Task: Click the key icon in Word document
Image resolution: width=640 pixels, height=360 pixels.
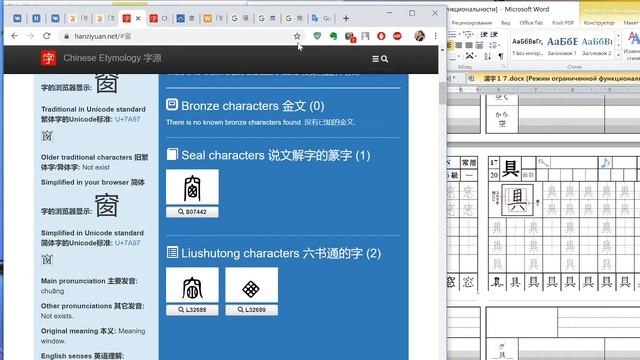Action: tap(543, 163)
